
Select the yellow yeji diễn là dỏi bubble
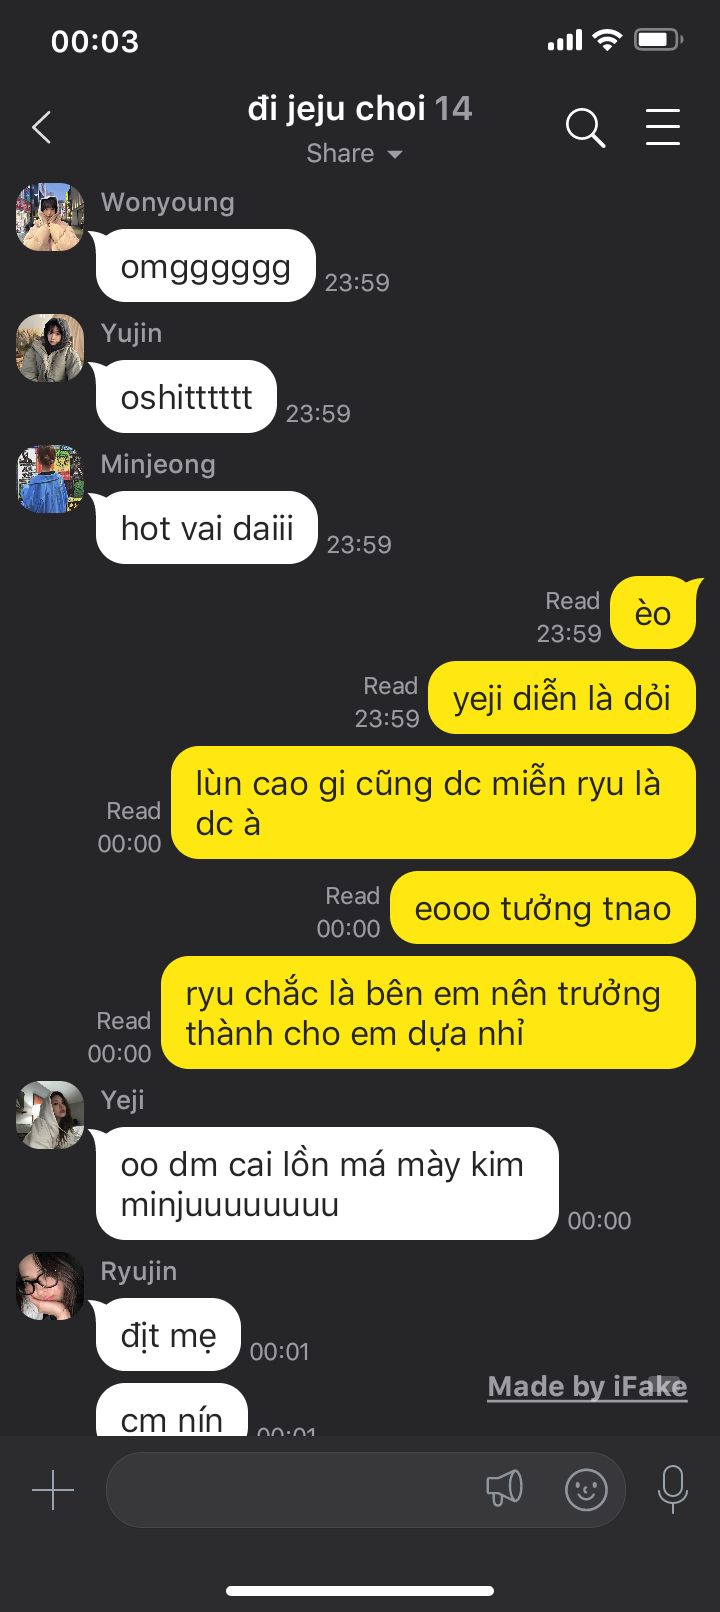click(x=561, y=697)
